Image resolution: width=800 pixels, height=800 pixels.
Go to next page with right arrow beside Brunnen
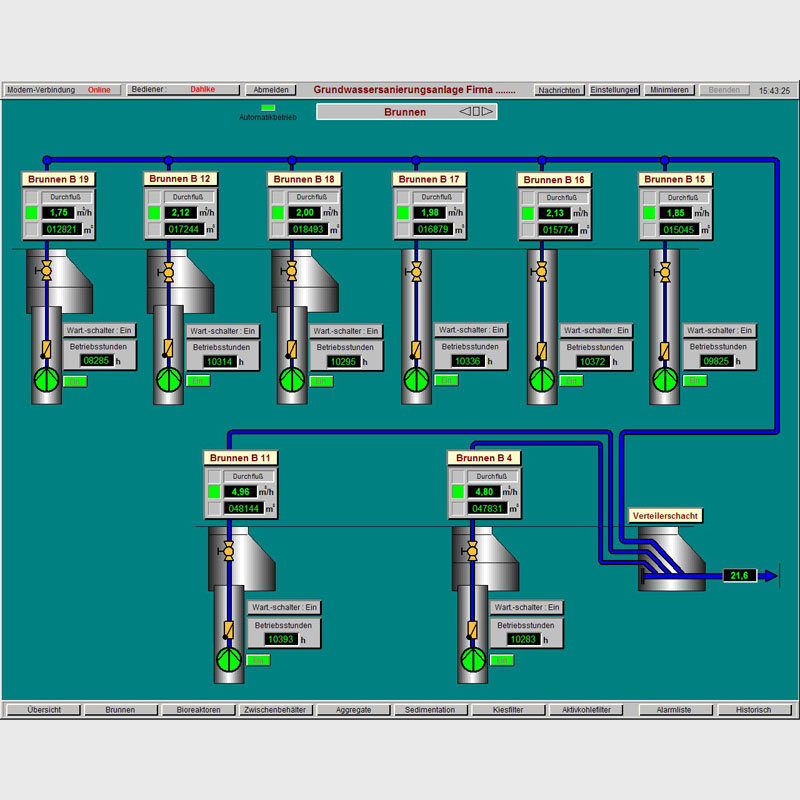tap(488, 112)
